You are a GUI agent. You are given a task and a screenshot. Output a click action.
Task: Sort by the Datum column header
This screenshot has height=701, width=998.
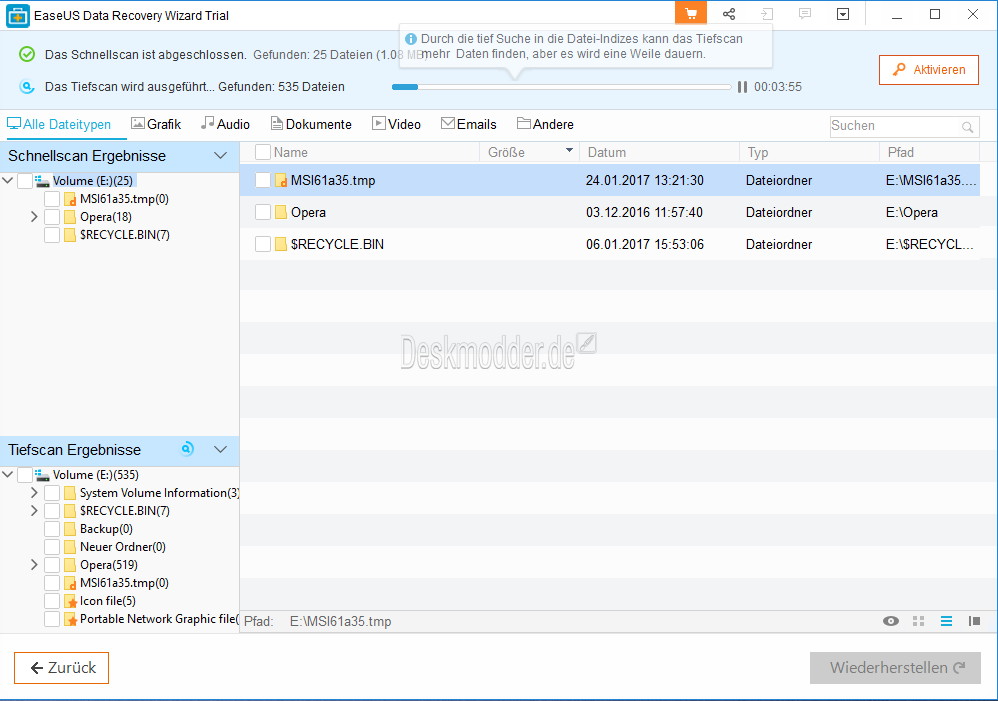pos(659,152)
